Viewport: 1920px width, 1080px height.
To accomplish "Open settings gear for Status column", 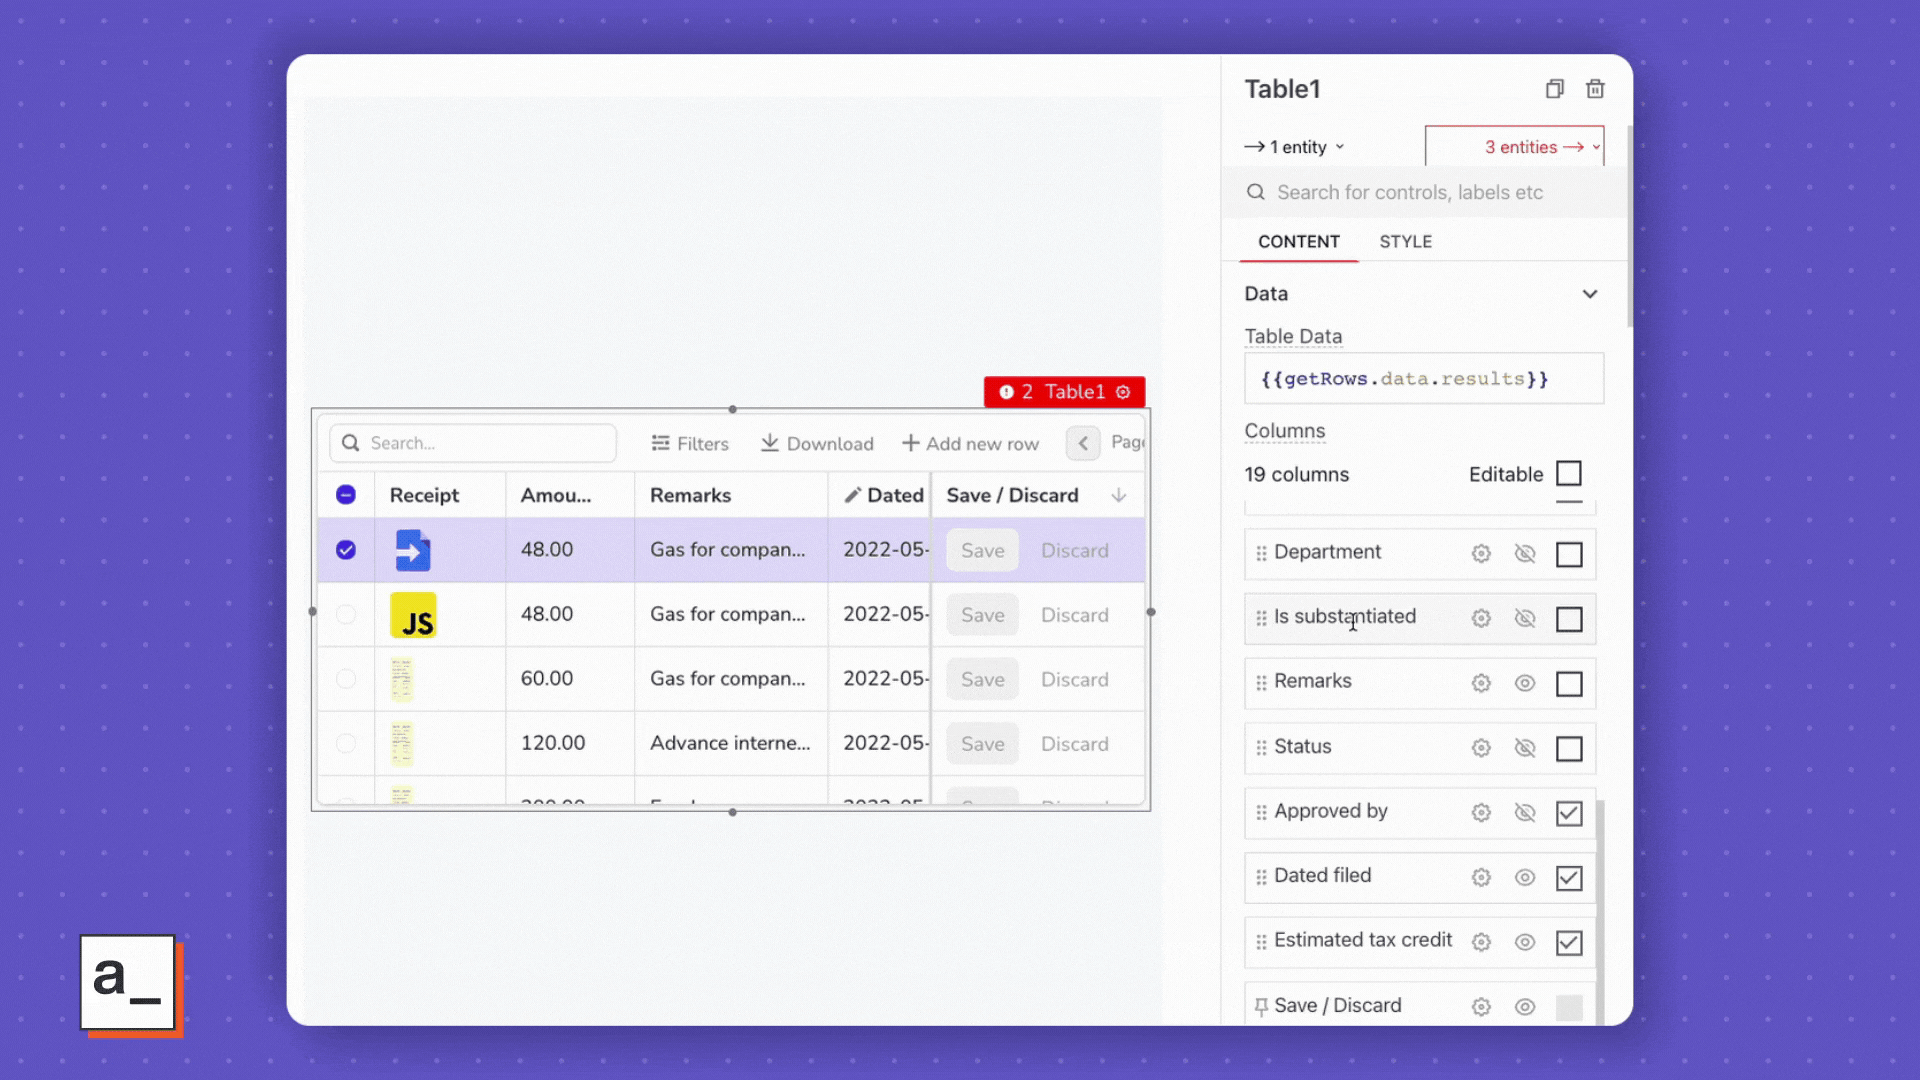I will point(1481,747).
